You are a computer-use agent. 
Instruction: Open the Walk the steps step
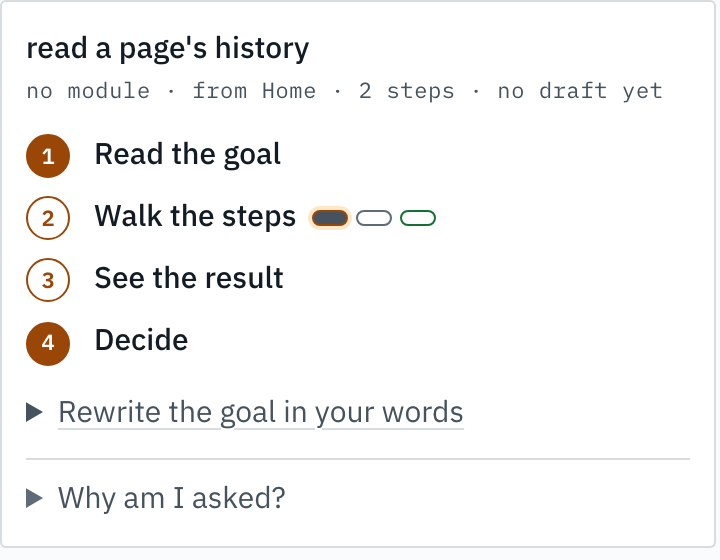pyautogui.click(x=195, y=216)
